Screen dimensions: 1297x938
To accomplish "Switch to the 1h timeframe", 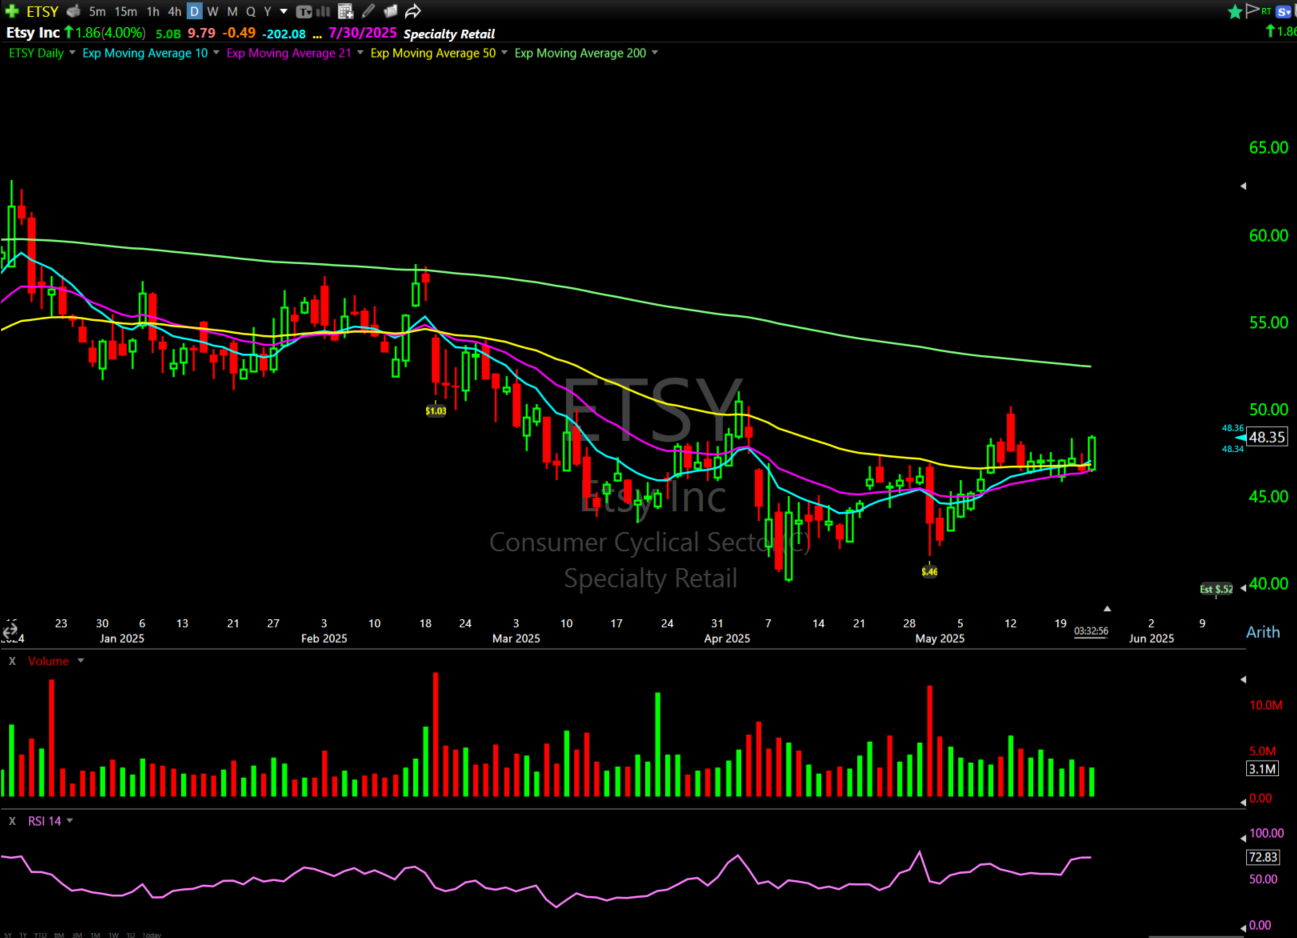I will coord(153,11).
